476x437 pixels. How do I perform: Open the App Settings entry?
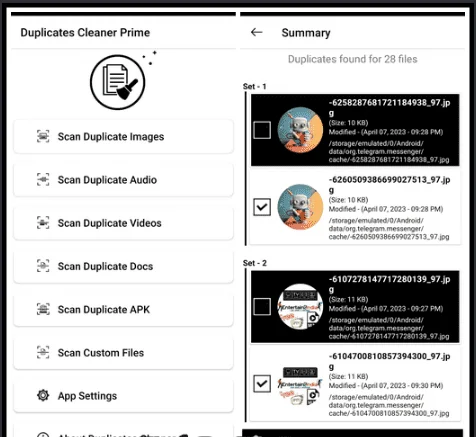pos(123,396)
